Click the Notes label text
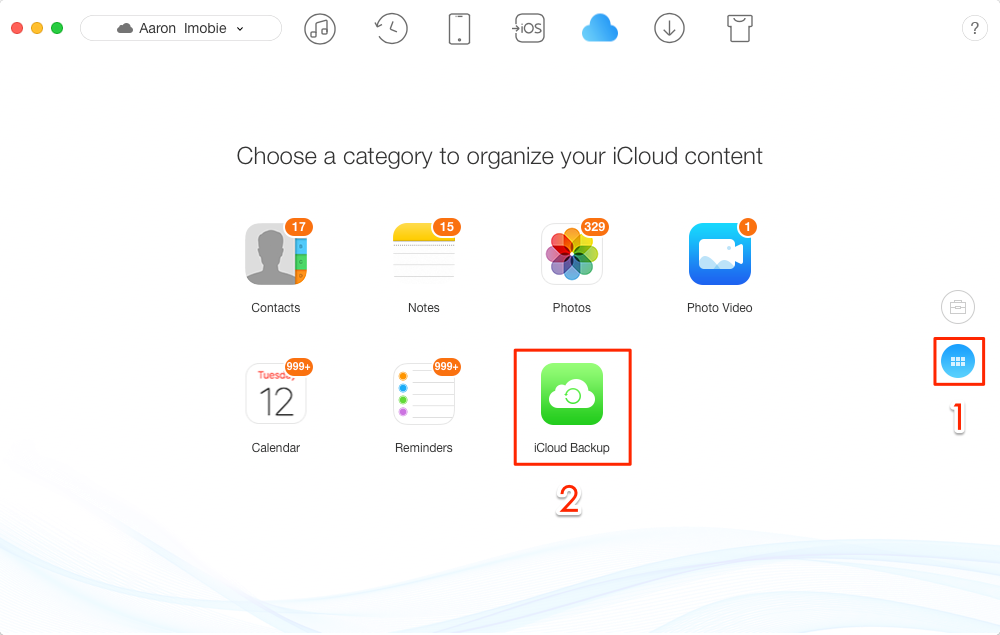The width and height of the screenshot is (1000, 635). point(423,307)
